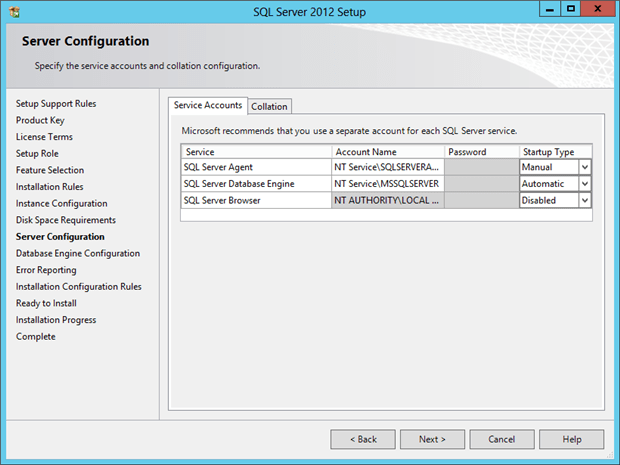Click Error Reporting step in sidebar

tap(46, 270)
